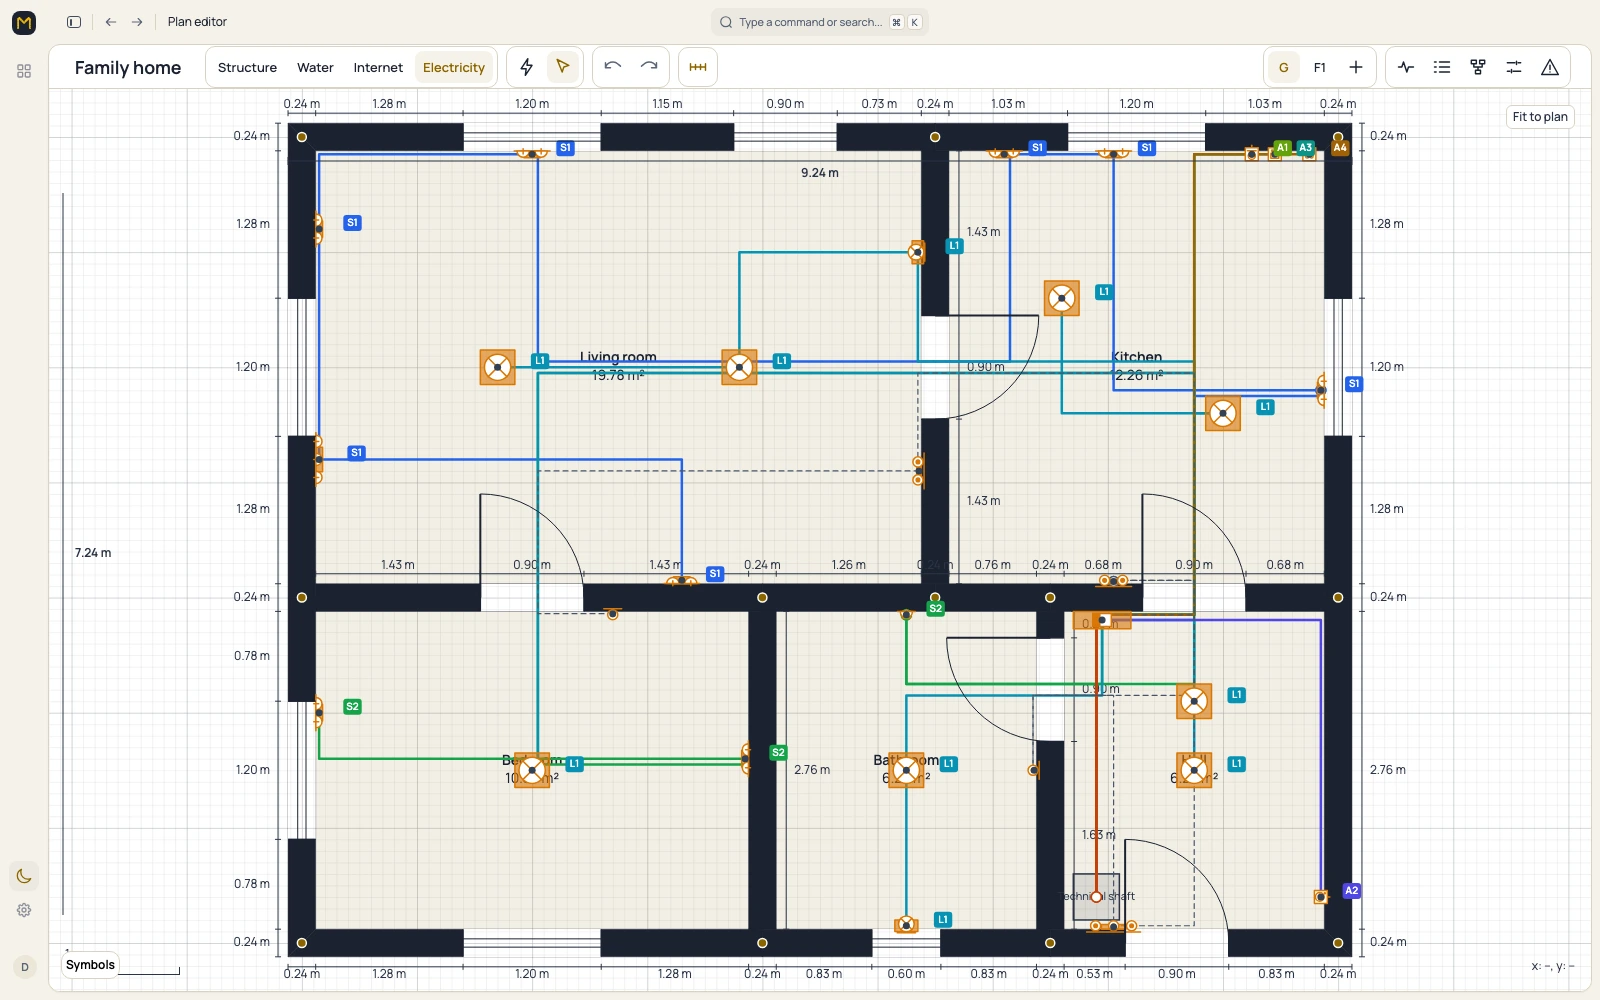Select the A4 appliance badge

pyautogui.click(x=1340, y=148)
